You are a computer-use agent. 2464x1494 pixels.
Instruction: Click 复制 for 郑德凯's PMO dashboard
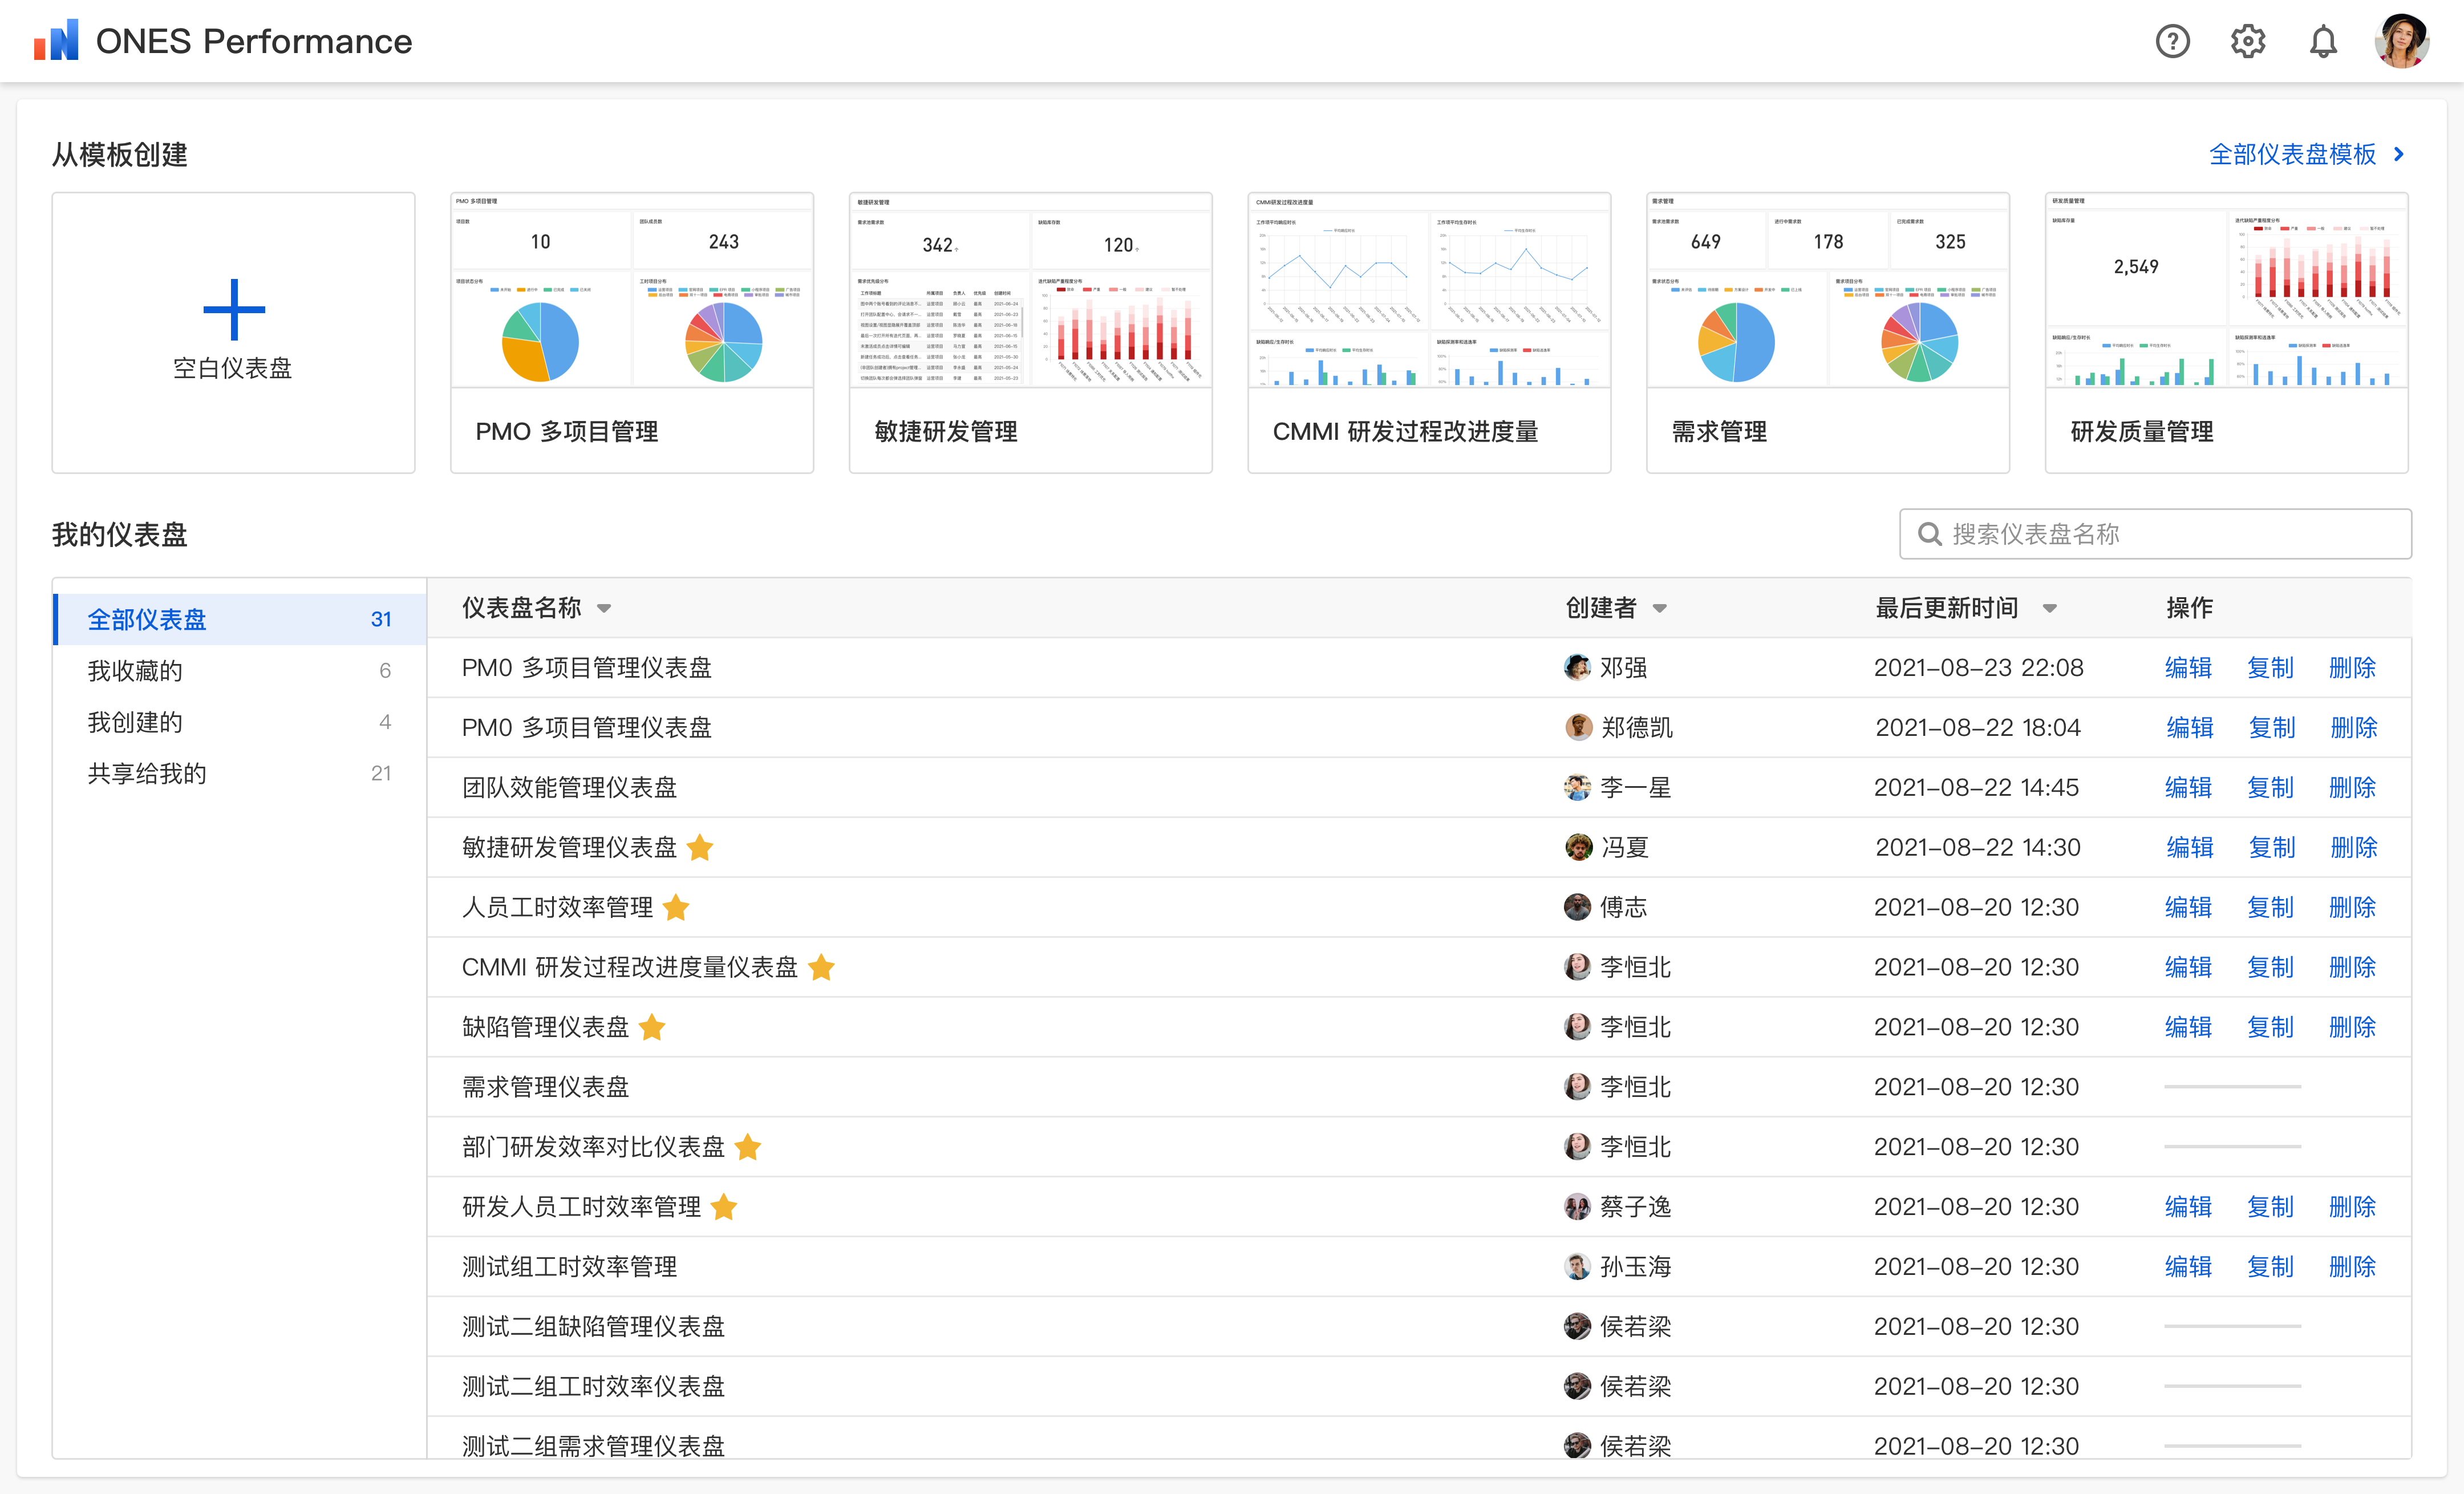click(2271, 727)
